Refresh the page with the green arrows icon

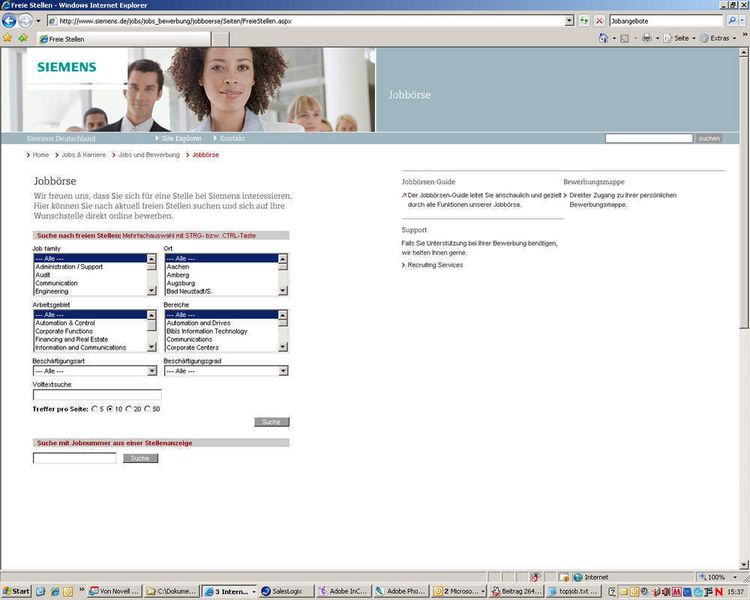pyautogui.click(x=584, y=21)
